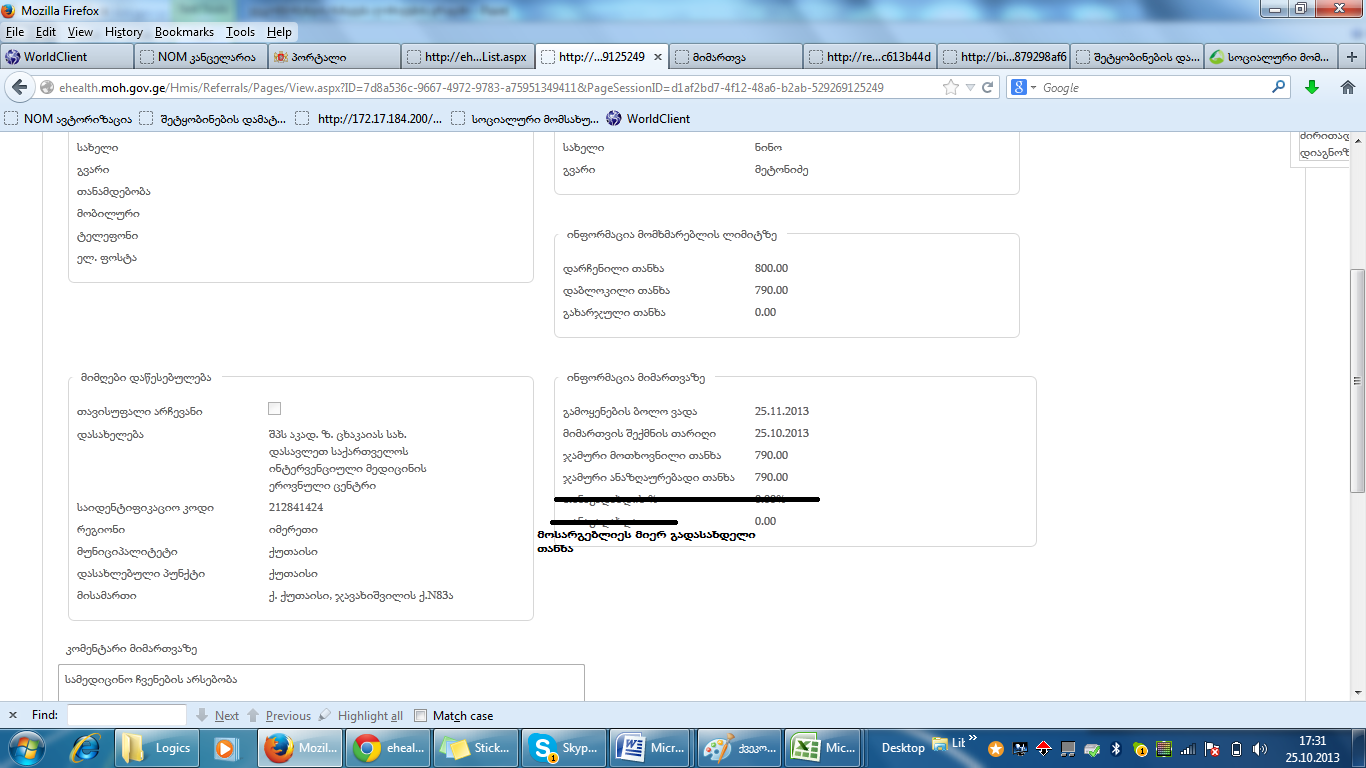Viewport: 1366px width, 768px height.
Task: Toggle the თავისუფალი არჩევანი checkbox
Action: 275,409
